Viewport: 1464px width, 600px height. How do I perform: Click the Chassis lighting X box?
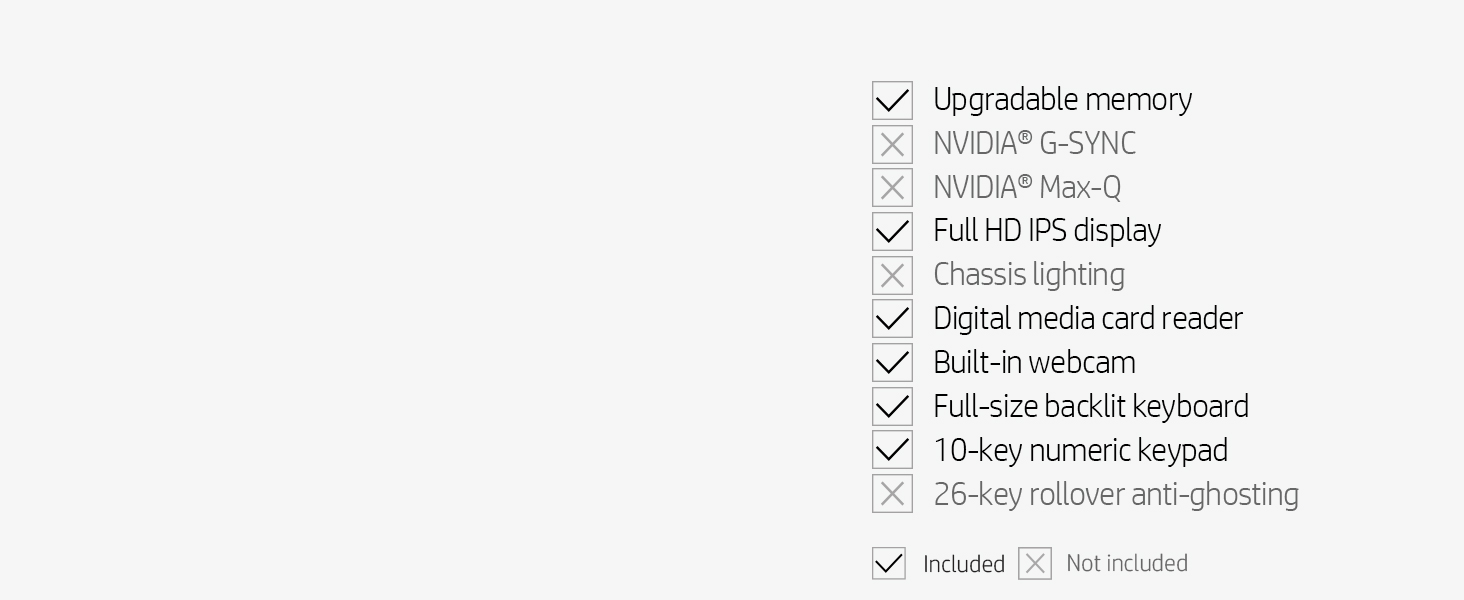[892, 276]
